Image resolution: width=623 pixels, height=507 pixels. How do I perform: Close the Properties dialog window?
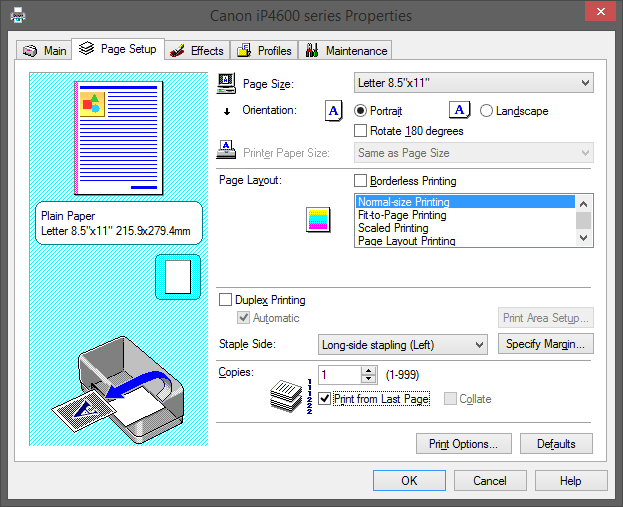601,12
